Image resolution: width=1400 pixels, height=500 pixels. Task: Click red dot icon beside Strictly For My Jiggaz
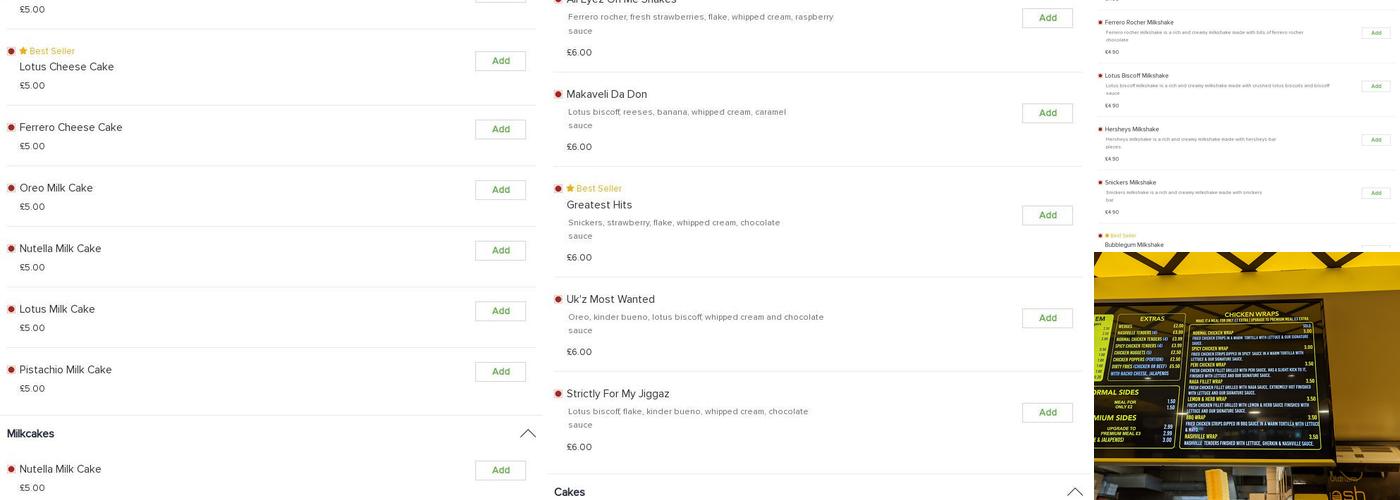click(x=558, y=394)
